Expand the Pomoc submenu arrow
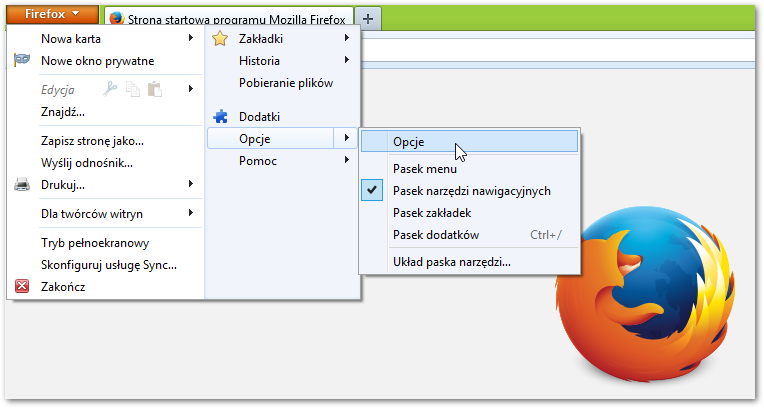This screenshot has height=408, width=764. pyautogui.click(x=347, y=160)
